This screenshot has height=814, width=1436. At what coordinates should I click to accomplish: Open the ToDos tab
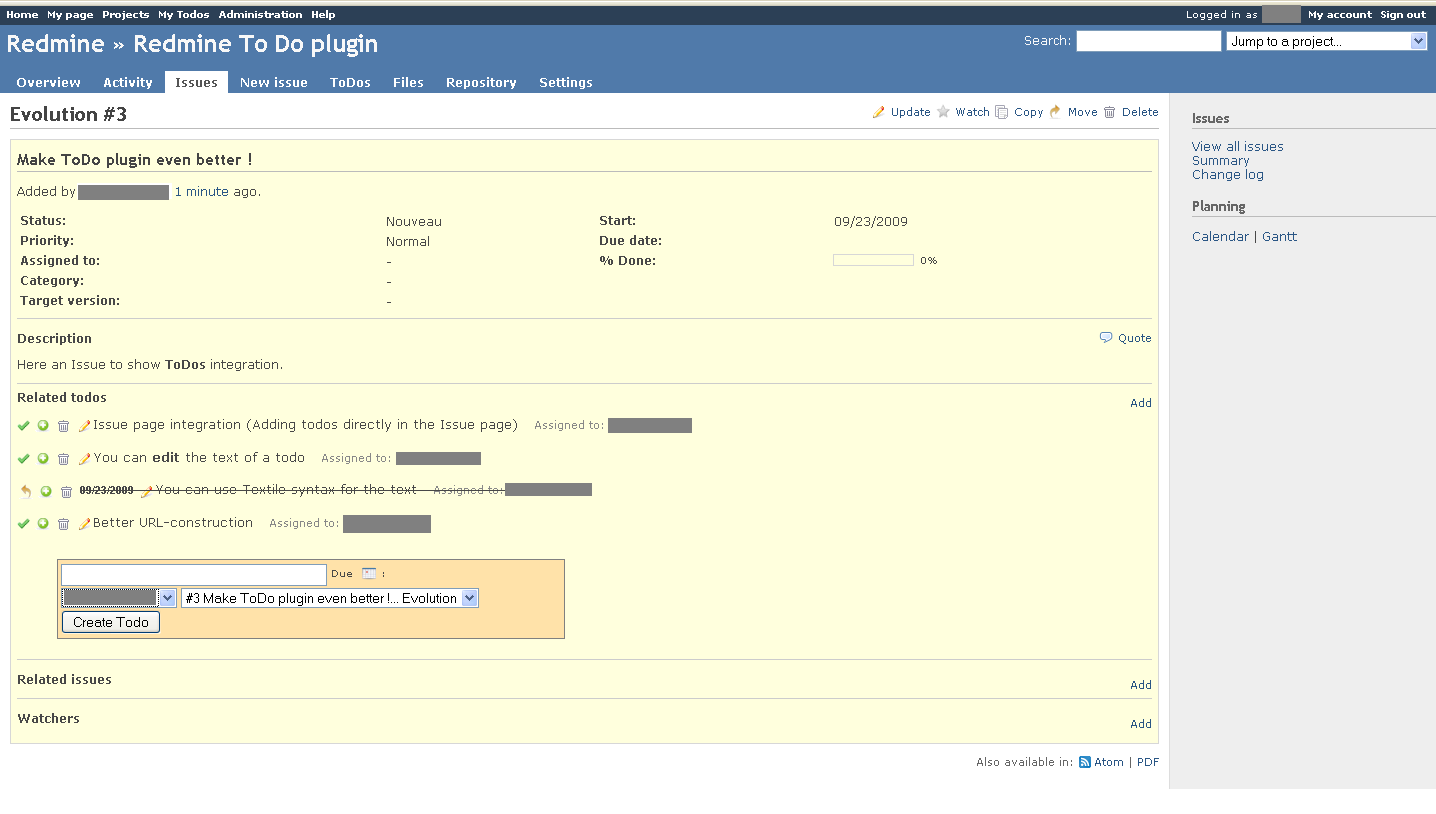click(x=351, y=82)
